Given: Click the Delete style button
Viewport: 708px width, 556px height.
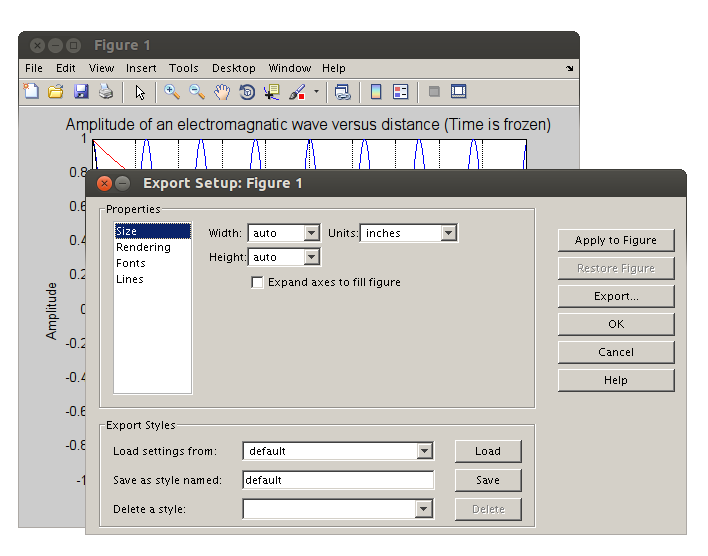Looking at the screenshot, I should [488, 509].
